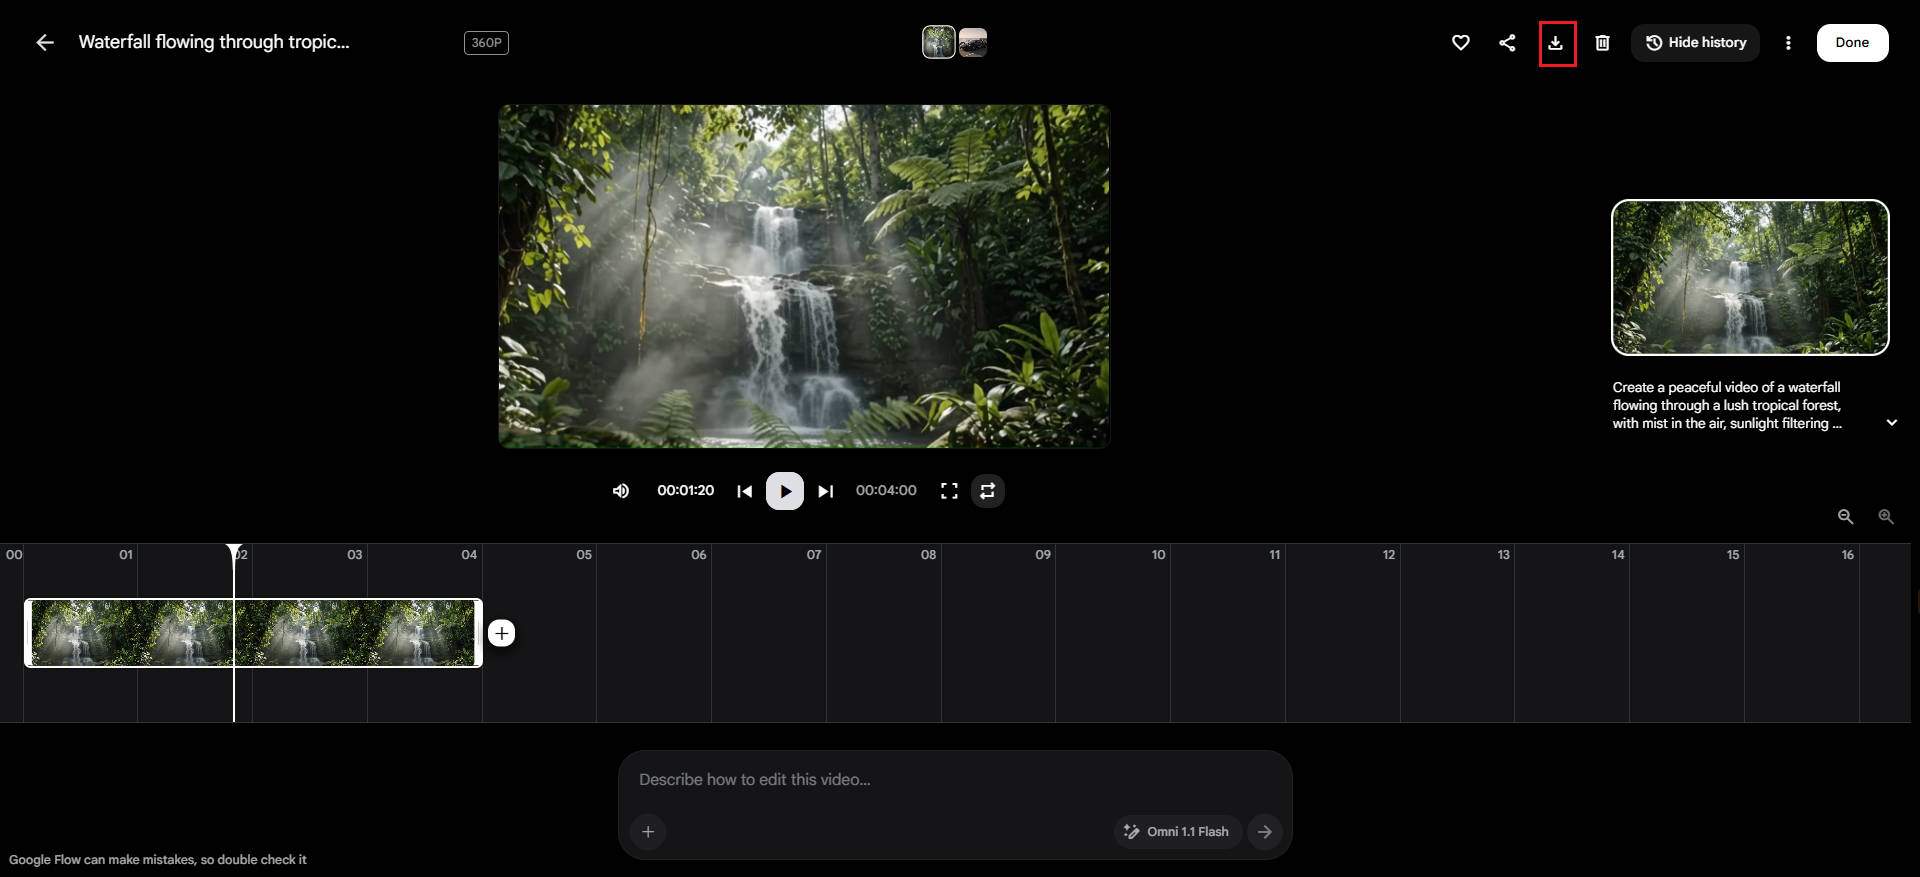The height and width of the screenshot is (877, 1920).
Task: Select the second dark version thumbnail
Action: click(973, 43)
